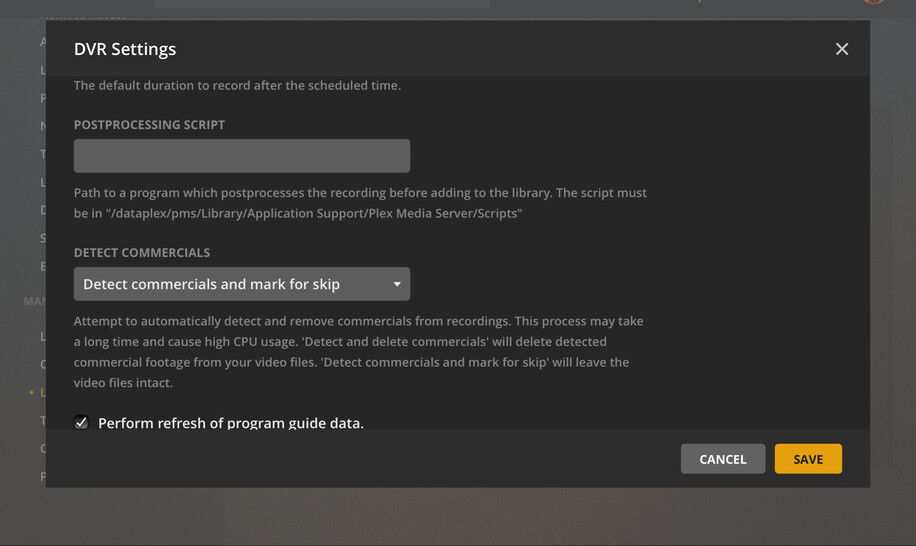Select the orange-dotted active sidebar item
Screen dimensions: 916x546
42,393
